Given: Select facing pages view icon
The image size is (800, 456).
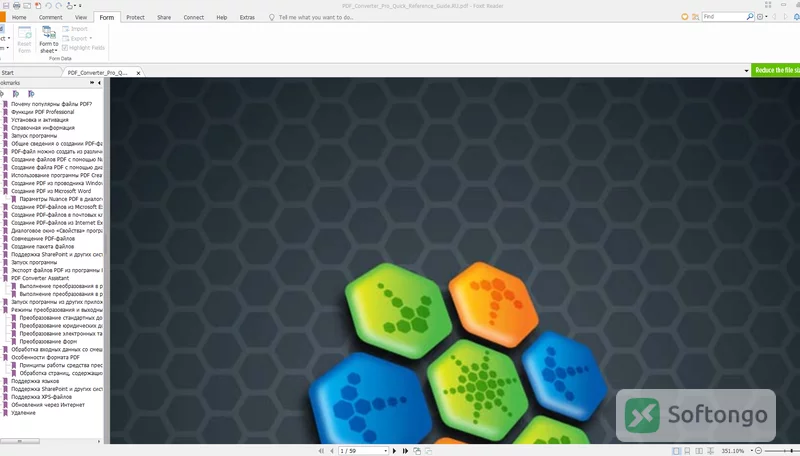Looking at the screenshot, I should point(699,451).
